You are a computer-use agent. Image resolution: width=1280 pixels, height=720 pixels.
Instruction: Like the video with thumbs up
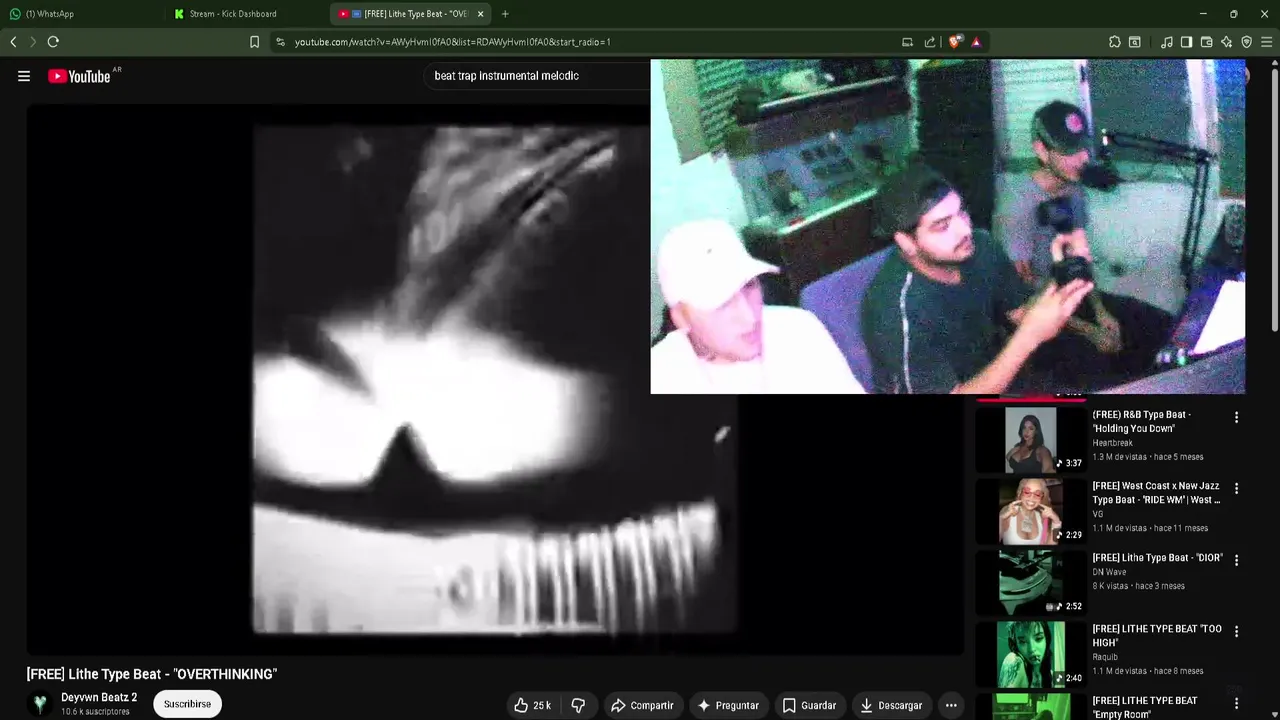(x=533, y=705)
